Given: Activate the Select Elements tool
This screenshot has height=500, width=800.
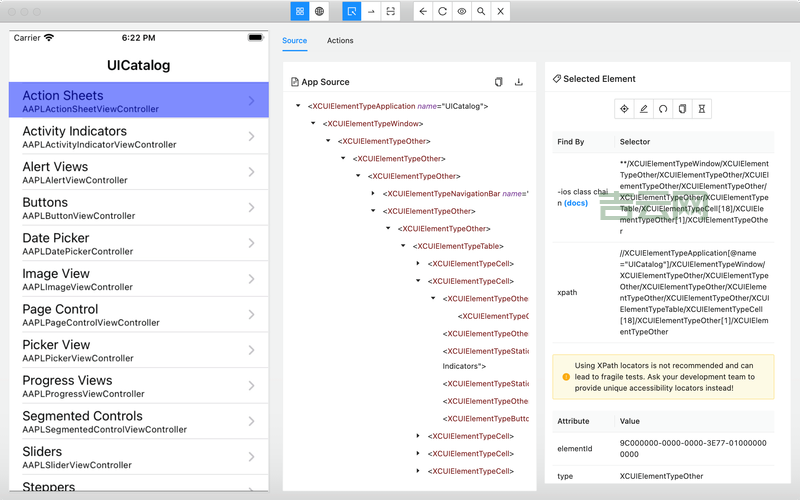Looking at the screenshot, I should (x=351, y=11).
